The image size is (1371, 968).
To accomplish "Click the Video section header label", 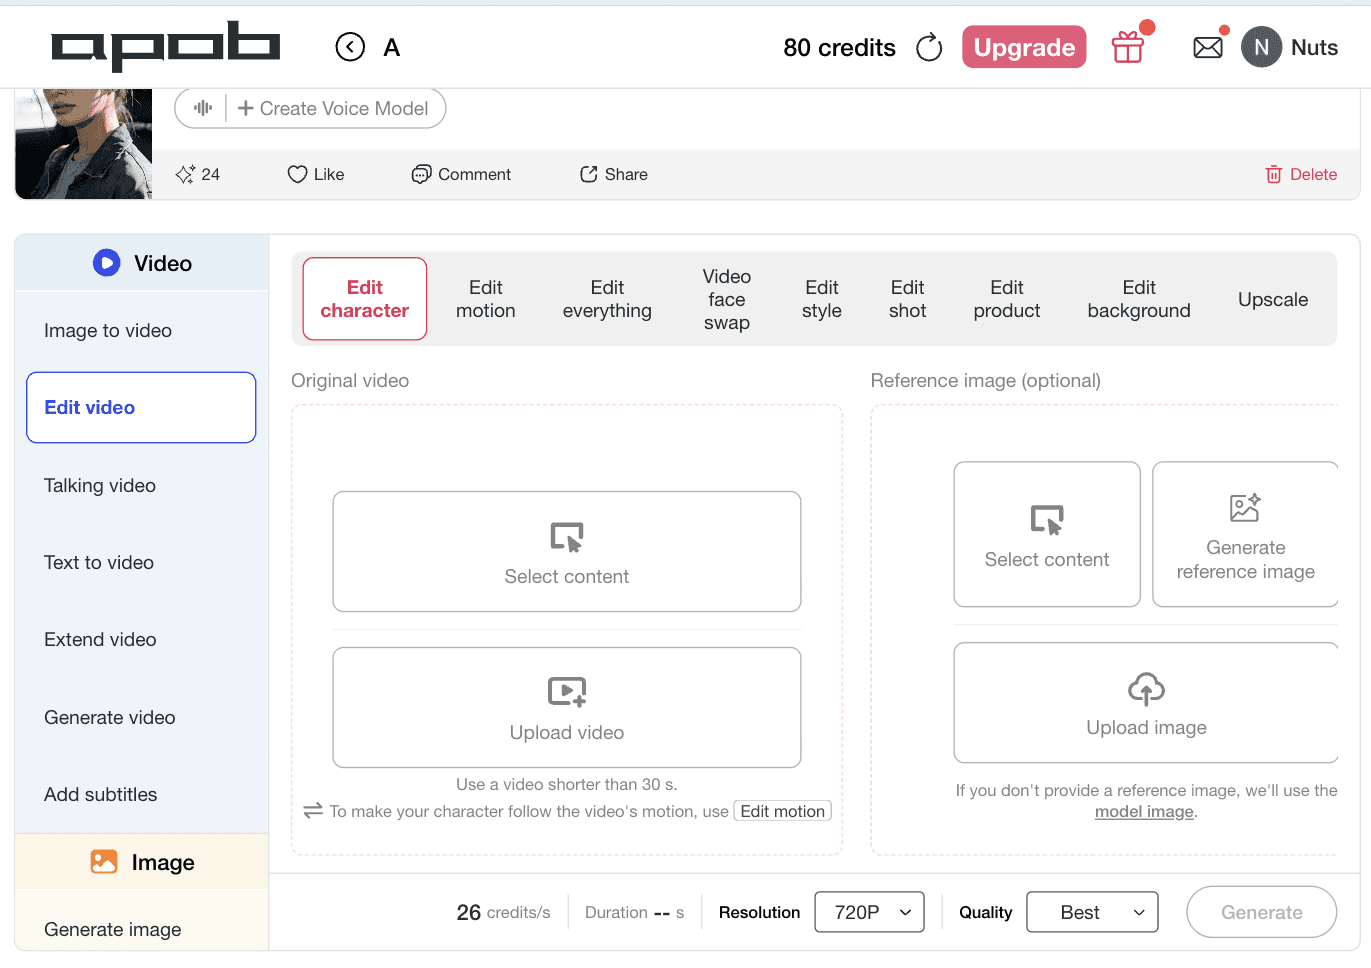I will [x=163, y=263].
